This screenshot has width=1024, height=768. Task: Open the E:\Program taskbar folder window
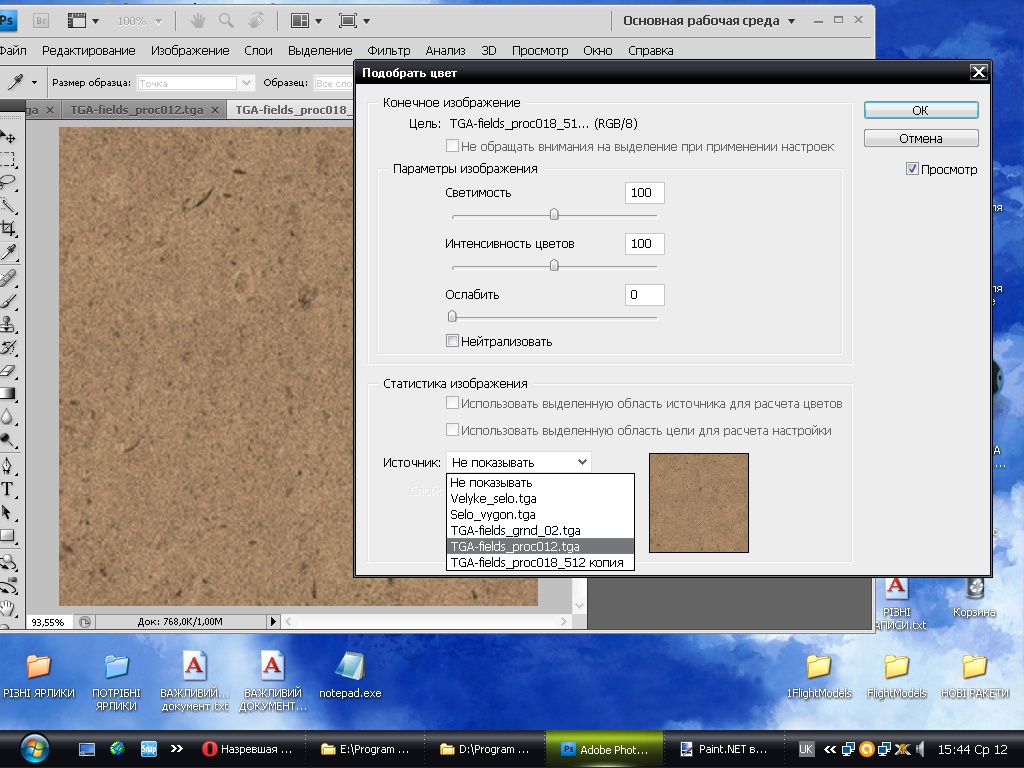pyautogui.click(x=367, y=749)
